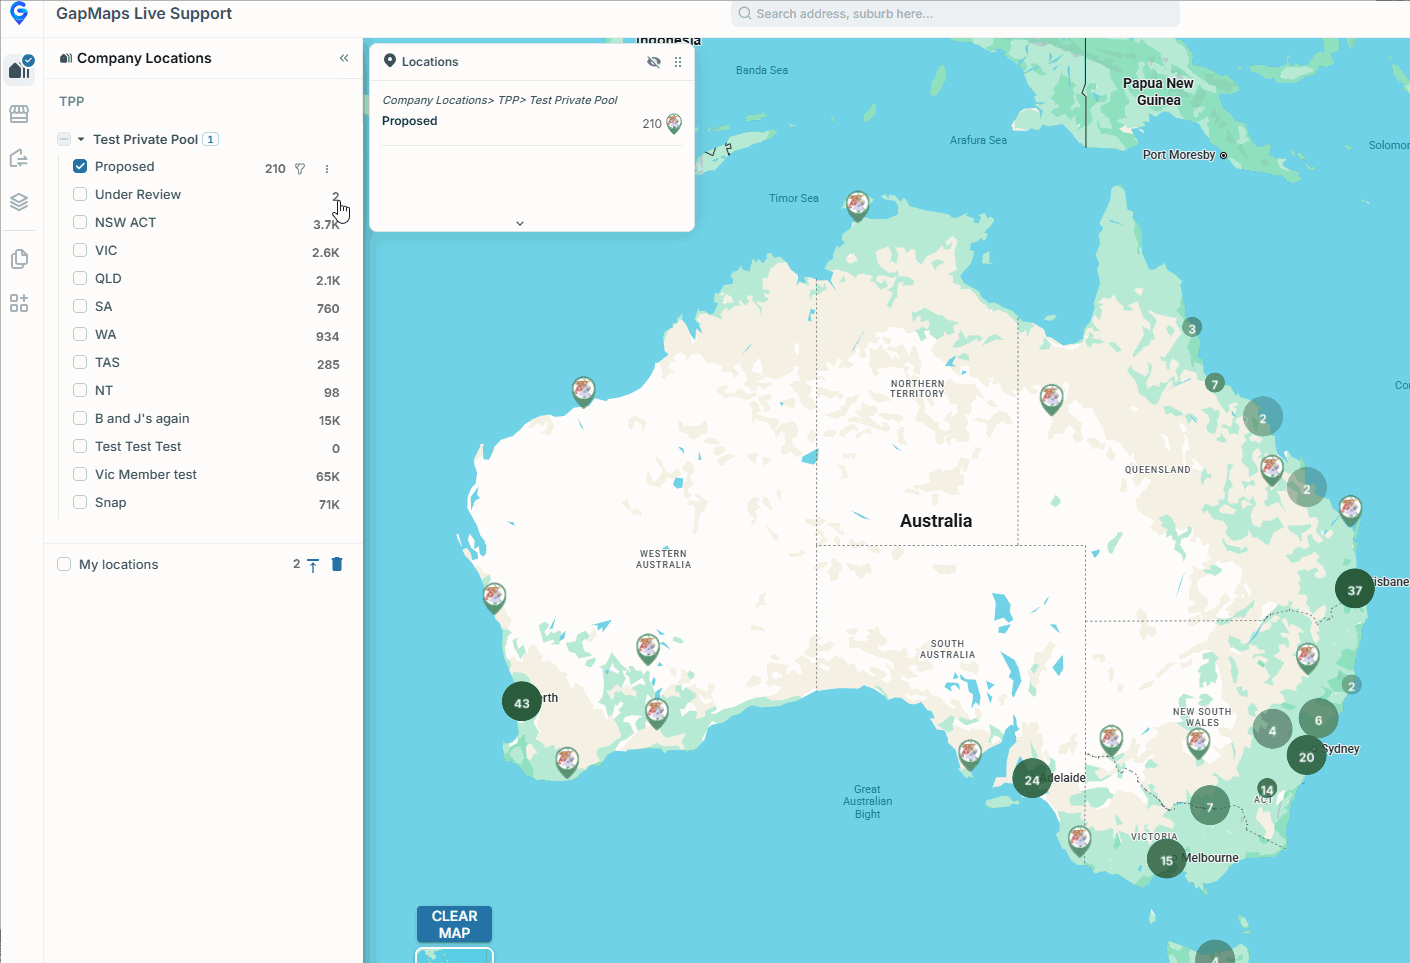The width and height of the screenshot is (1410, 963).
Task: Click the Company Locations panel title
Action: (144, 58)
